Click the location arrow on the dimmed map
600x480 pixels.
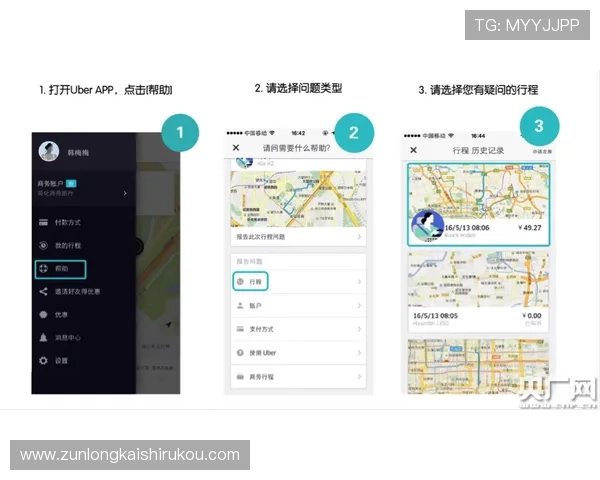pyautogui.click(x=168, y=325)
